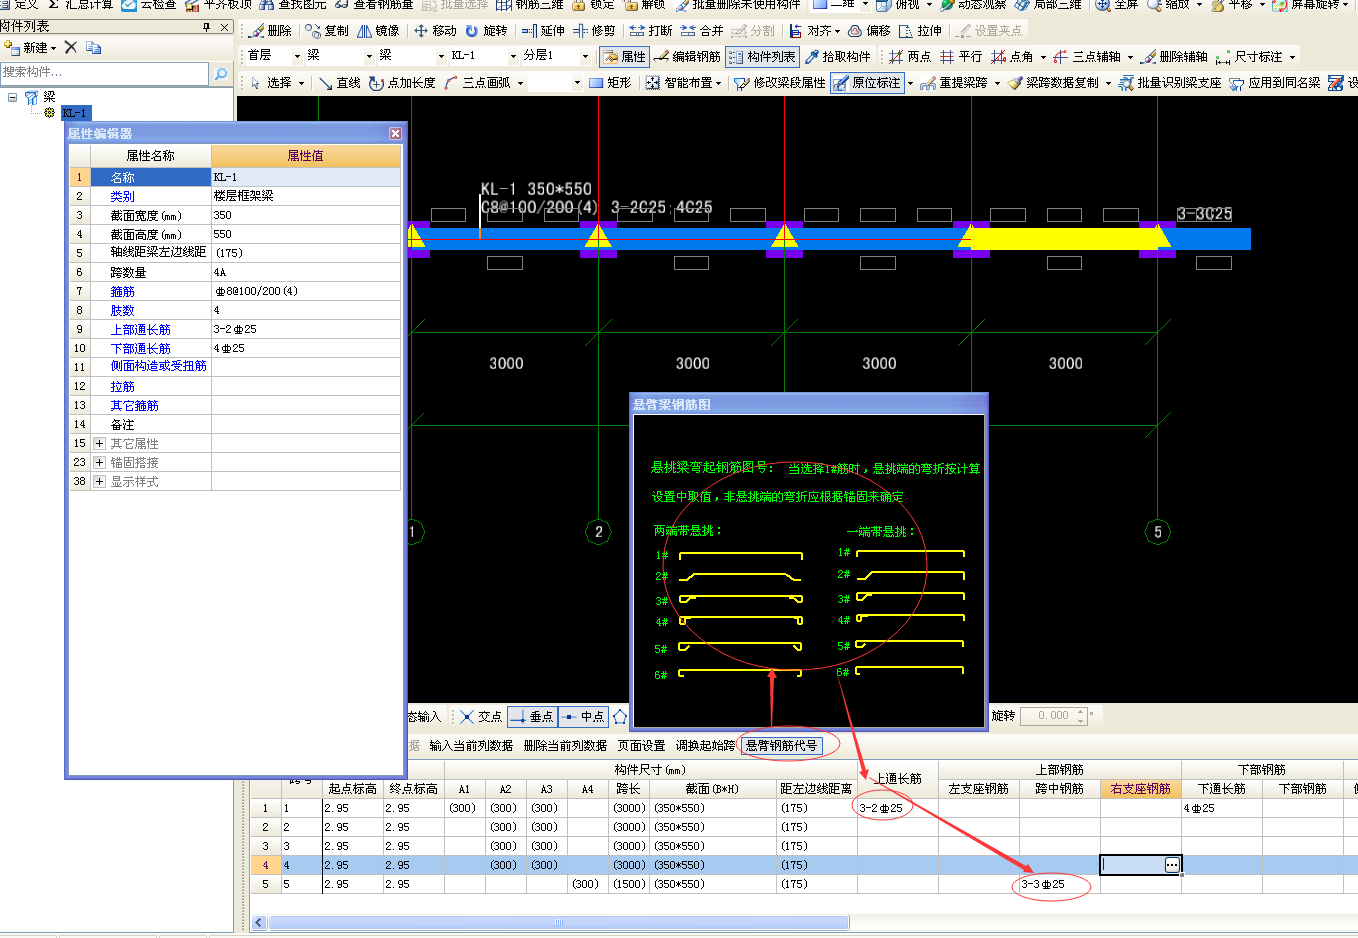Select KL-1 in the component tree
The image size is (1358, 938).
(75, 113)
